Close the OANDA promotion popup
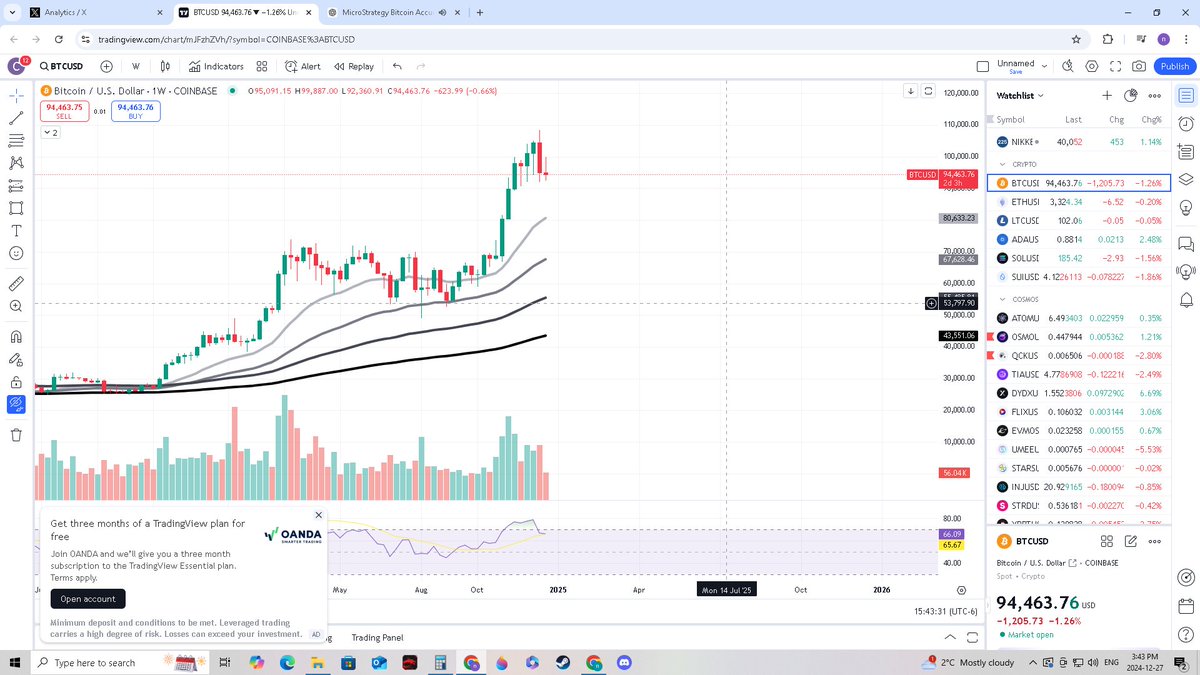This screenshot has width=1200, height=675. click(318, 515)
